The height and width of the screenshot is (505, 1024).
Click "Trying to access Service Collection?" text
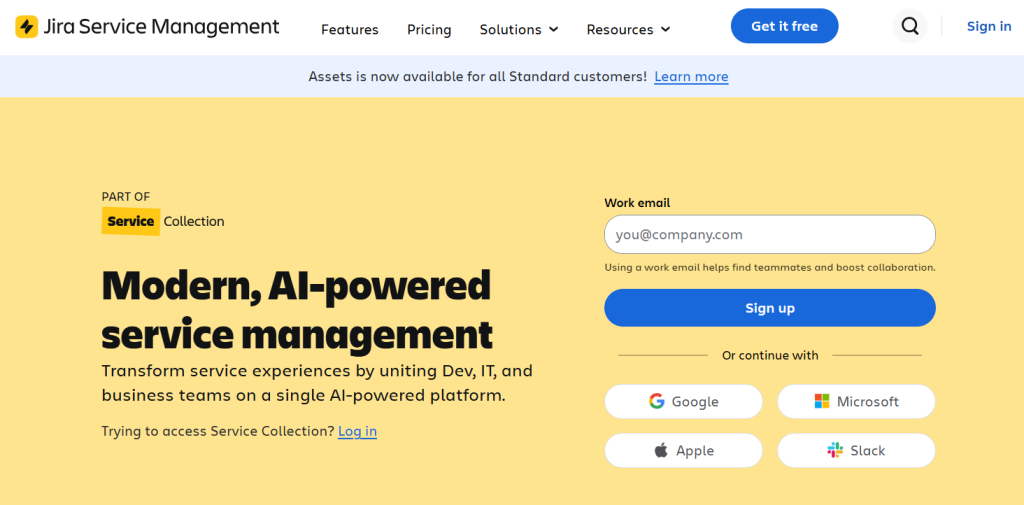pos(218,431)
